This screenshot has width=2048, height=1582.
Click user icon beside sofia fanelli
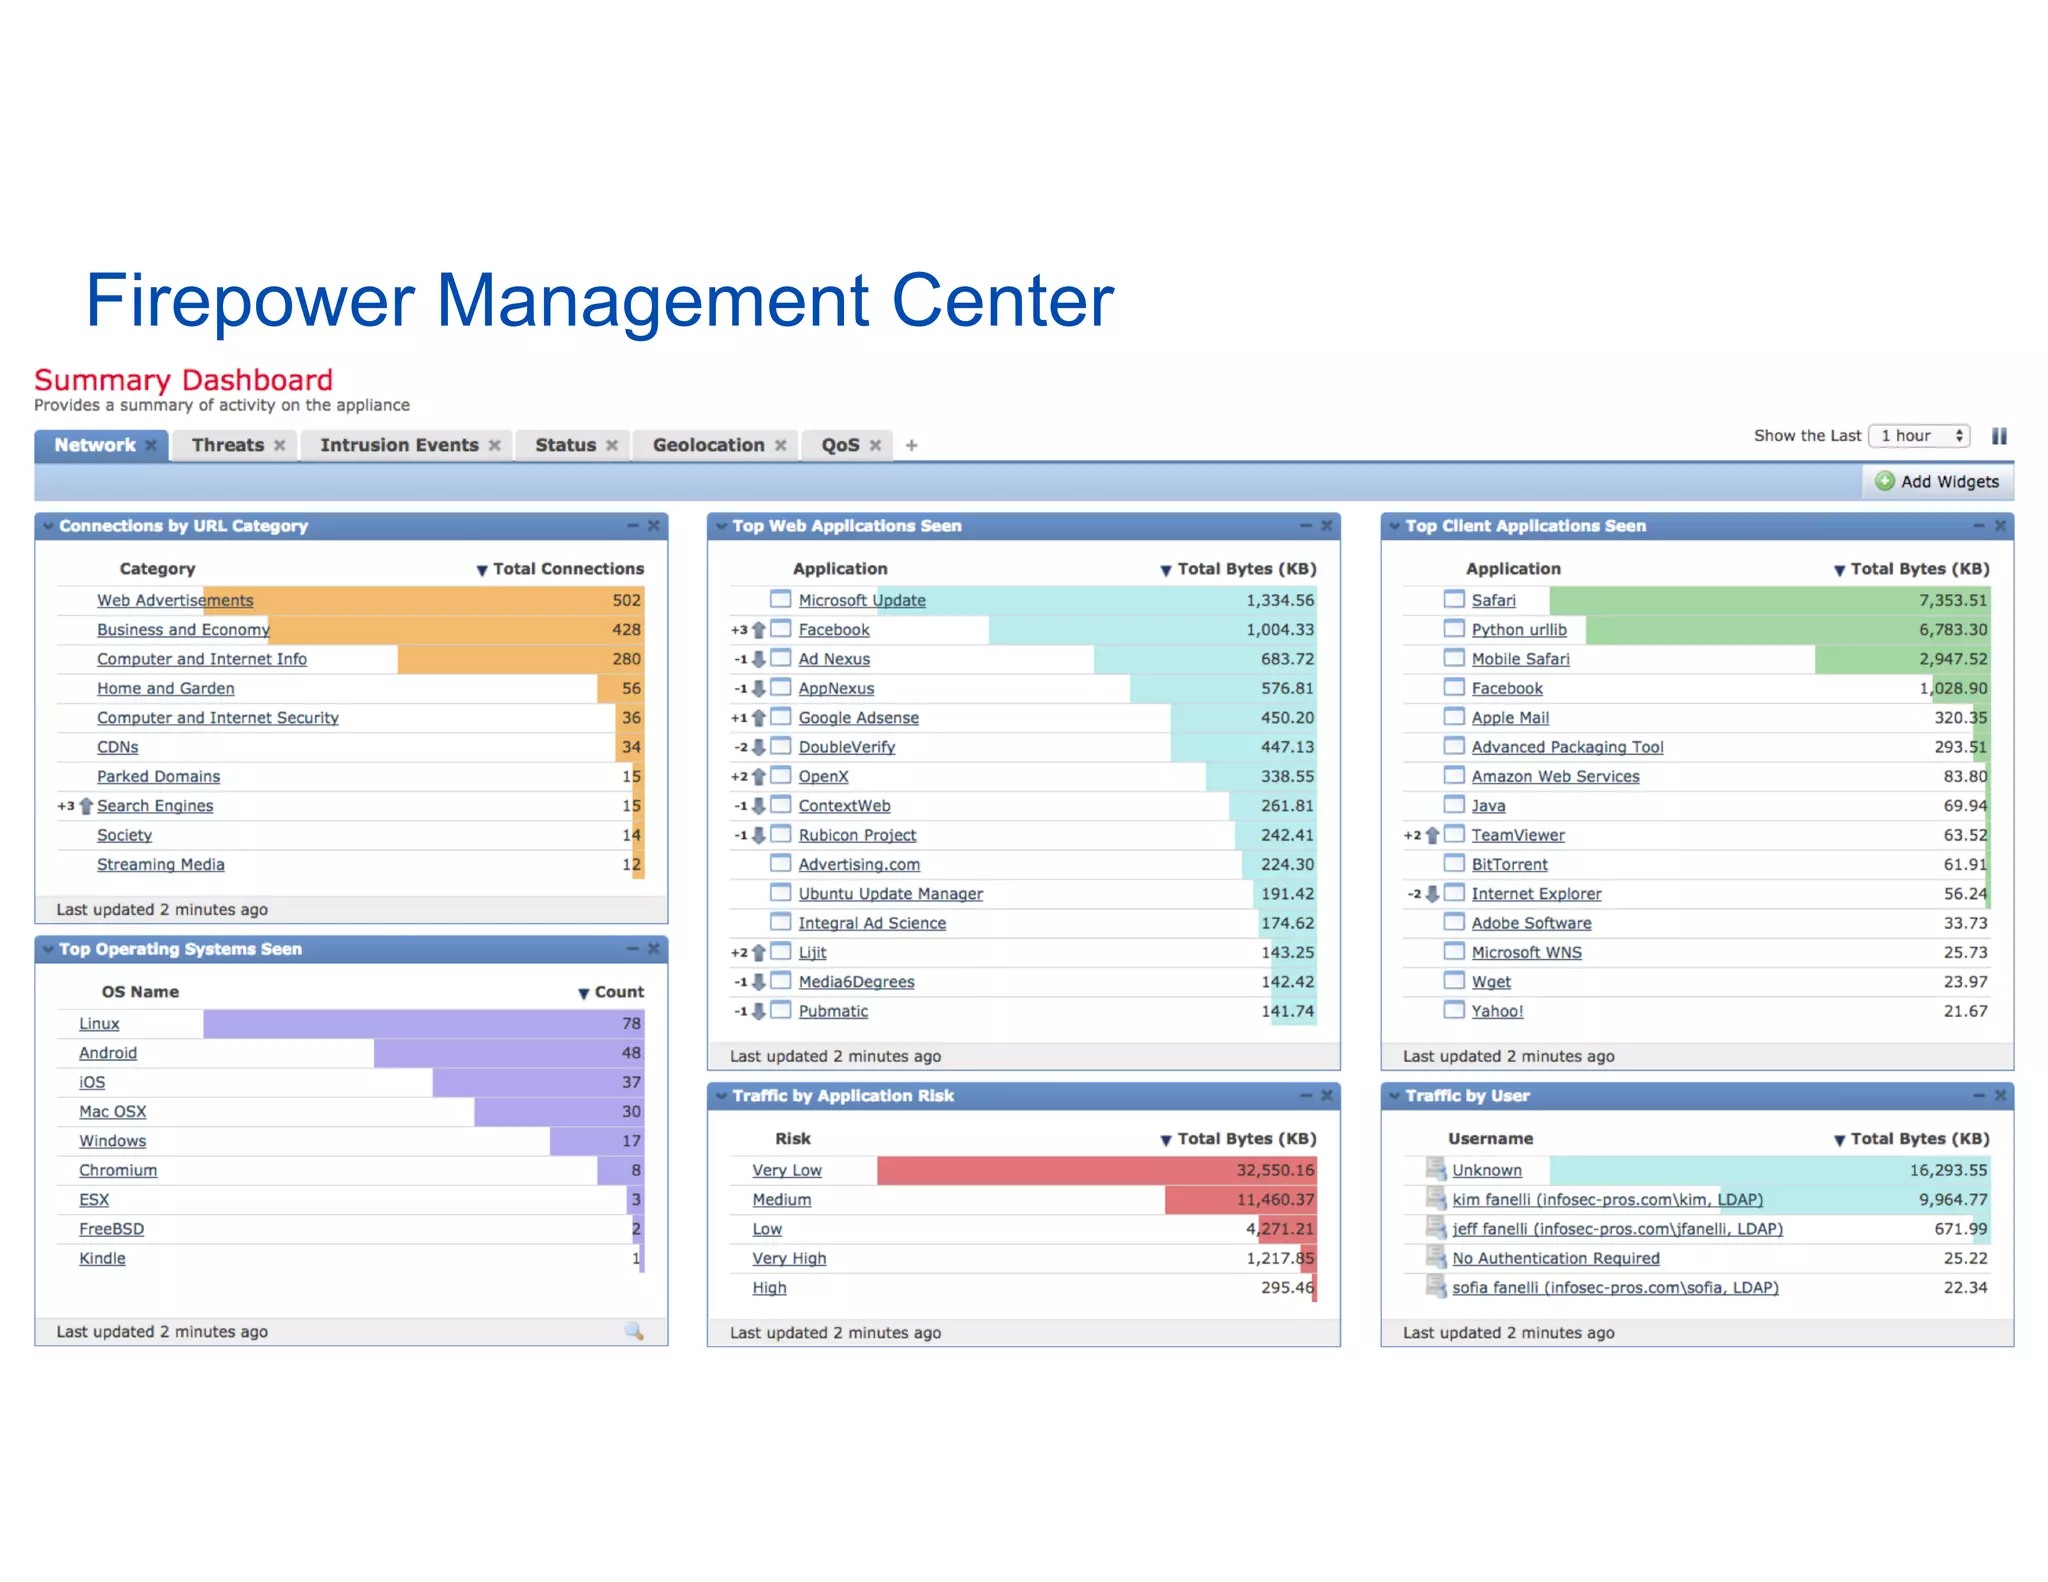(x=1436, y=1286)
